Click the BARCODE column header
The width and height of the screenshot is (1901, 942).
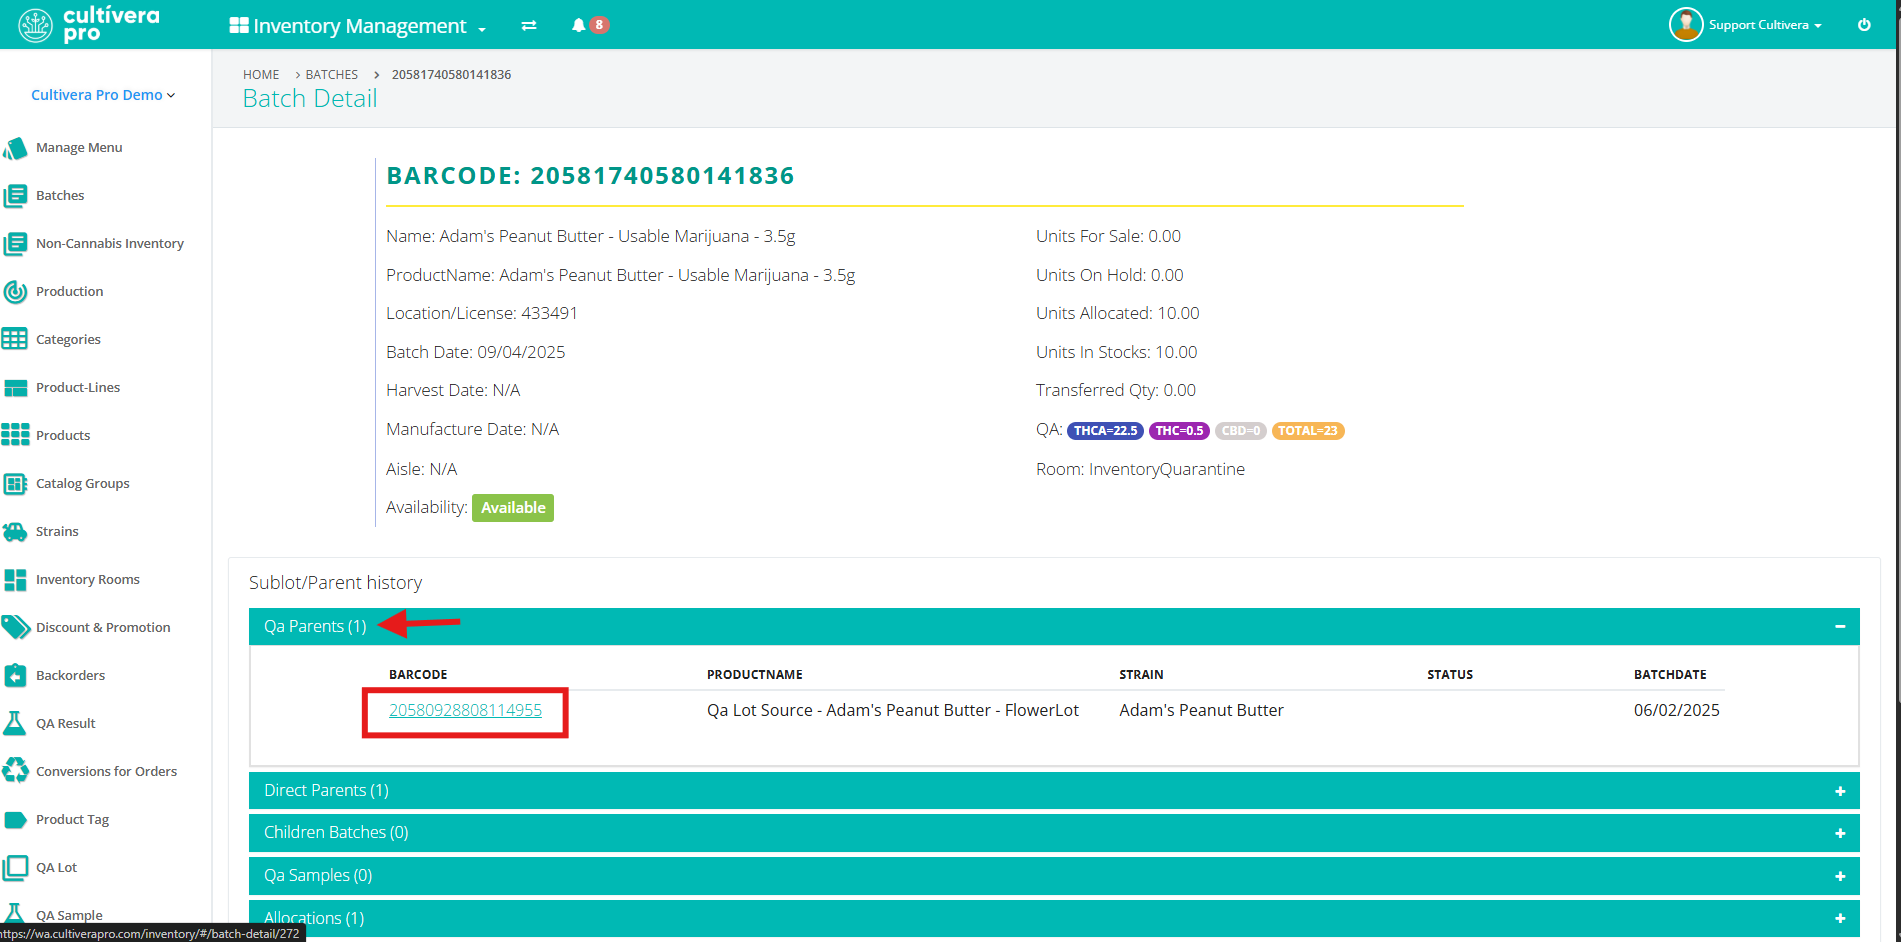coord(418,675)
